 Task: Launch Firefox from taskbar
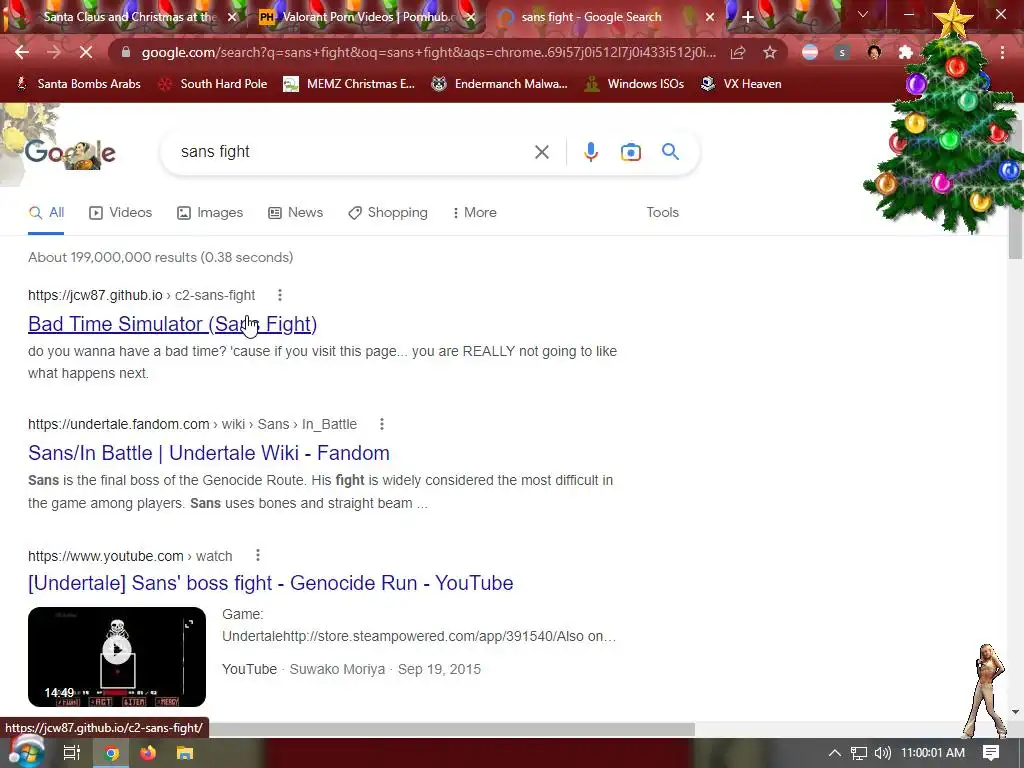148,753
